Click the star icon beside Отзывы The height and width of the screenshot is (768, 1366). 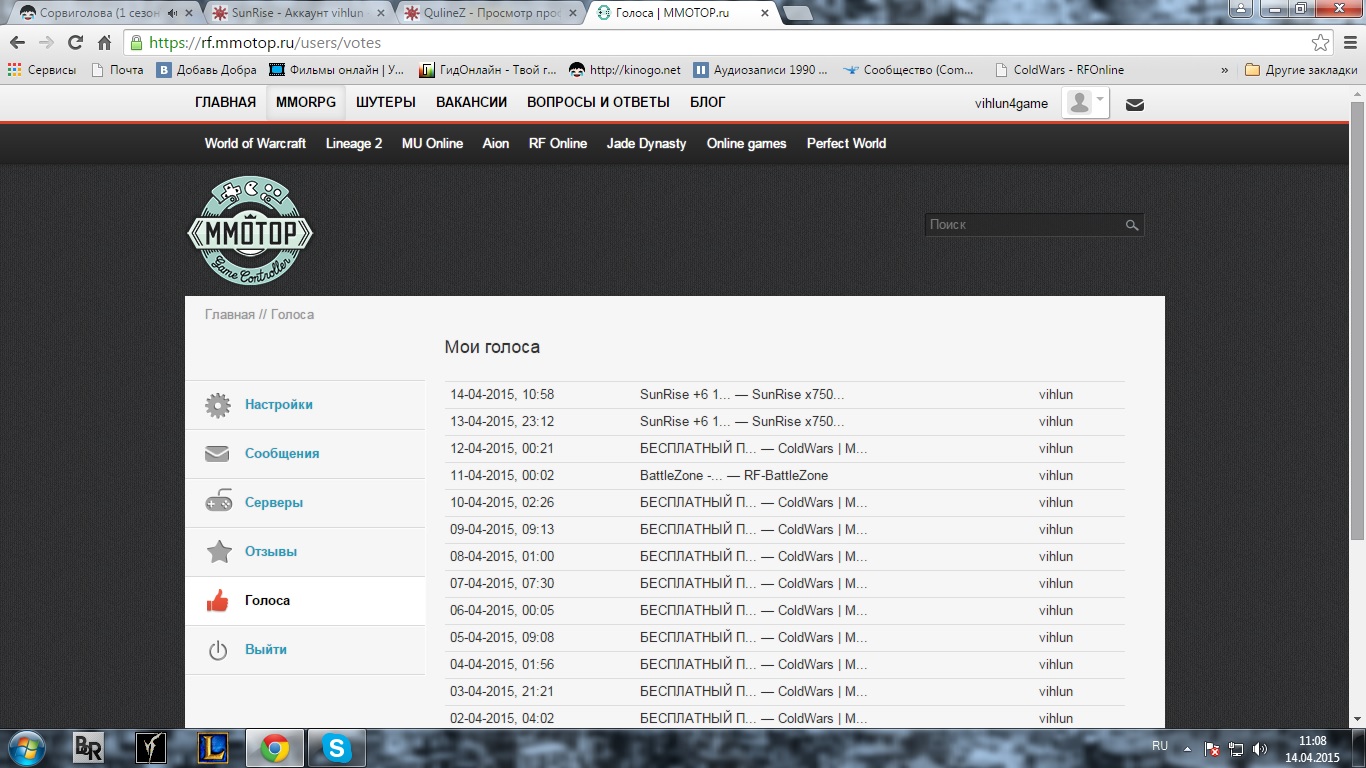218,552
